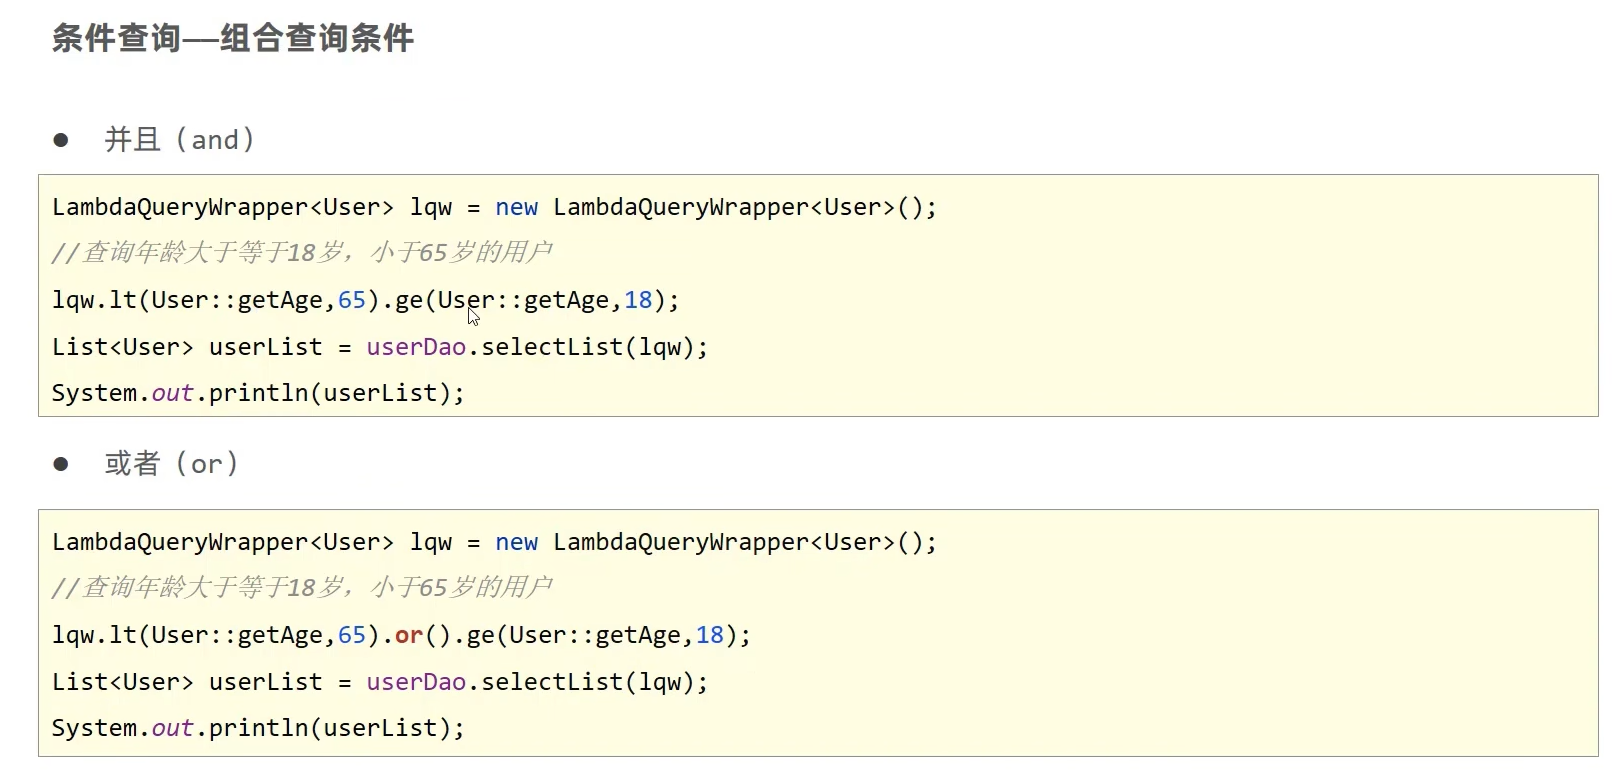Image resolution: width=1612 pixels, height=773 pixels.
Task: Click selectList(lqw) in the or block
Action: [588, 683]
